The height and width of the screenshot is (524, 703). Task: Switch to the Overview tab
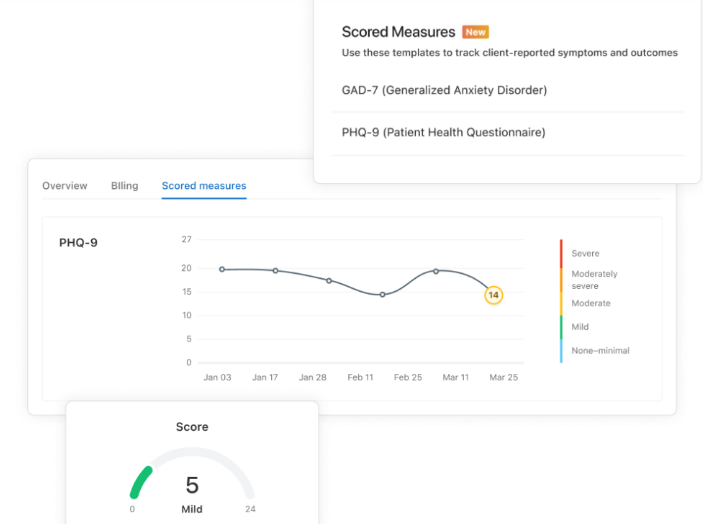[65, 186]
